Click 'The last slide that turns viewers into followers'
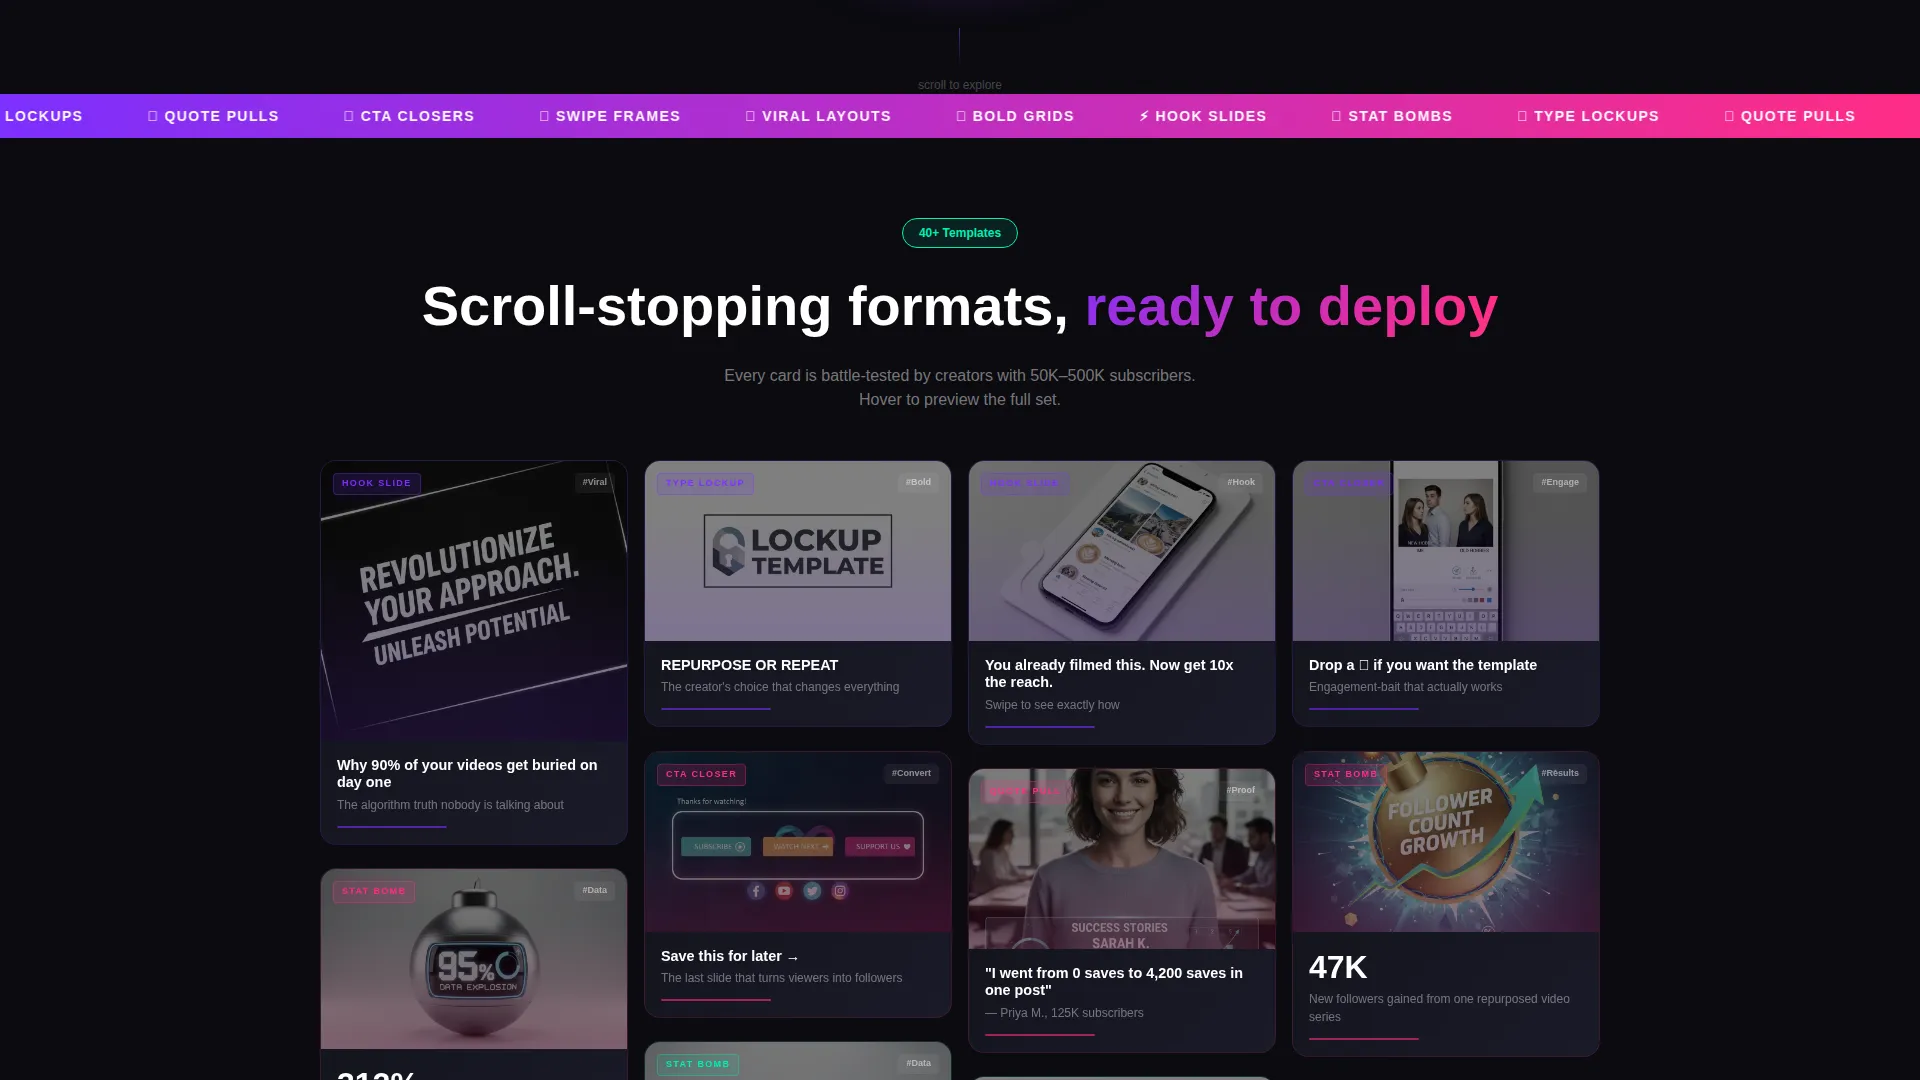The height and width of the screenshot is (1080, 1920). pos(781,978)
